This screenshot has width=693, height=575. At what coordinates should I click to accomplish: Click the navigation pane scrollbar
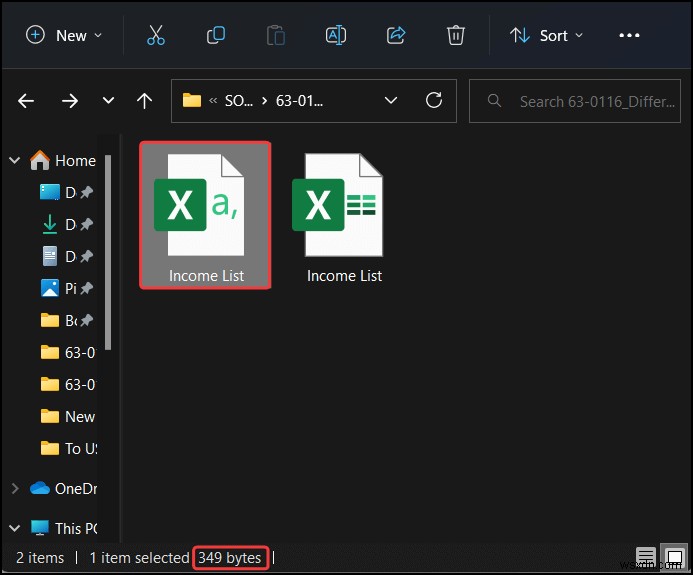click(x=108, y=252)
